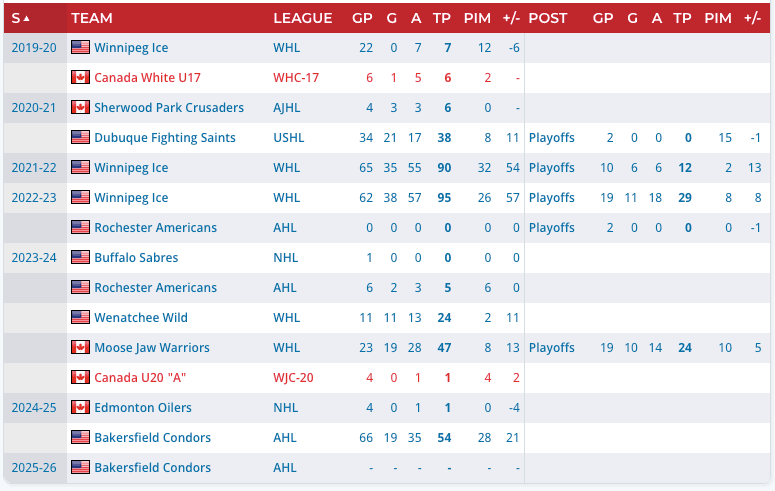Click the US flag beside Buffalo Sabres

80,258
